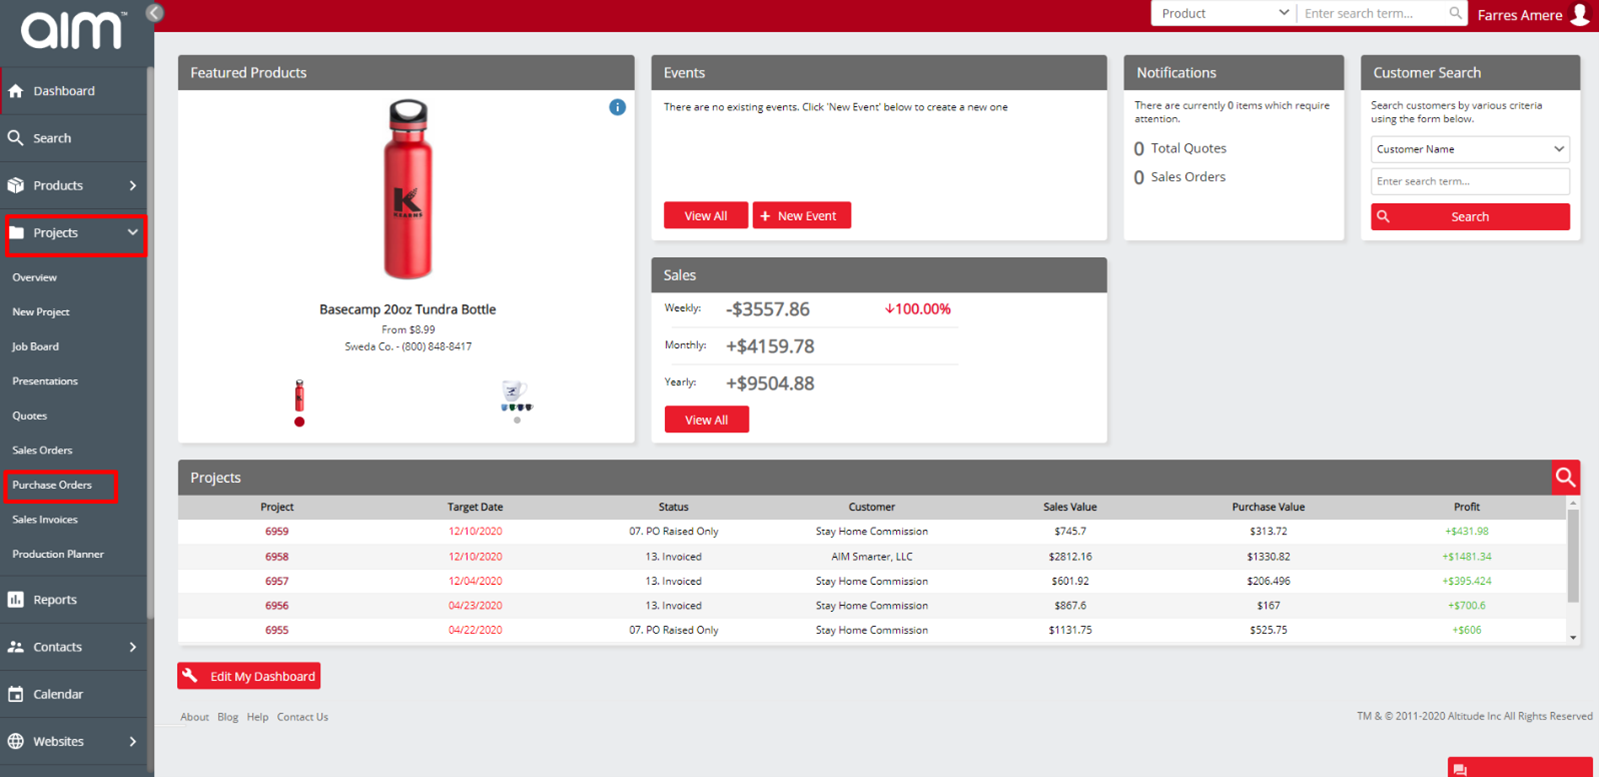Open Dashboard from the sidebar

pyautogui.click(x=74, y=91)
